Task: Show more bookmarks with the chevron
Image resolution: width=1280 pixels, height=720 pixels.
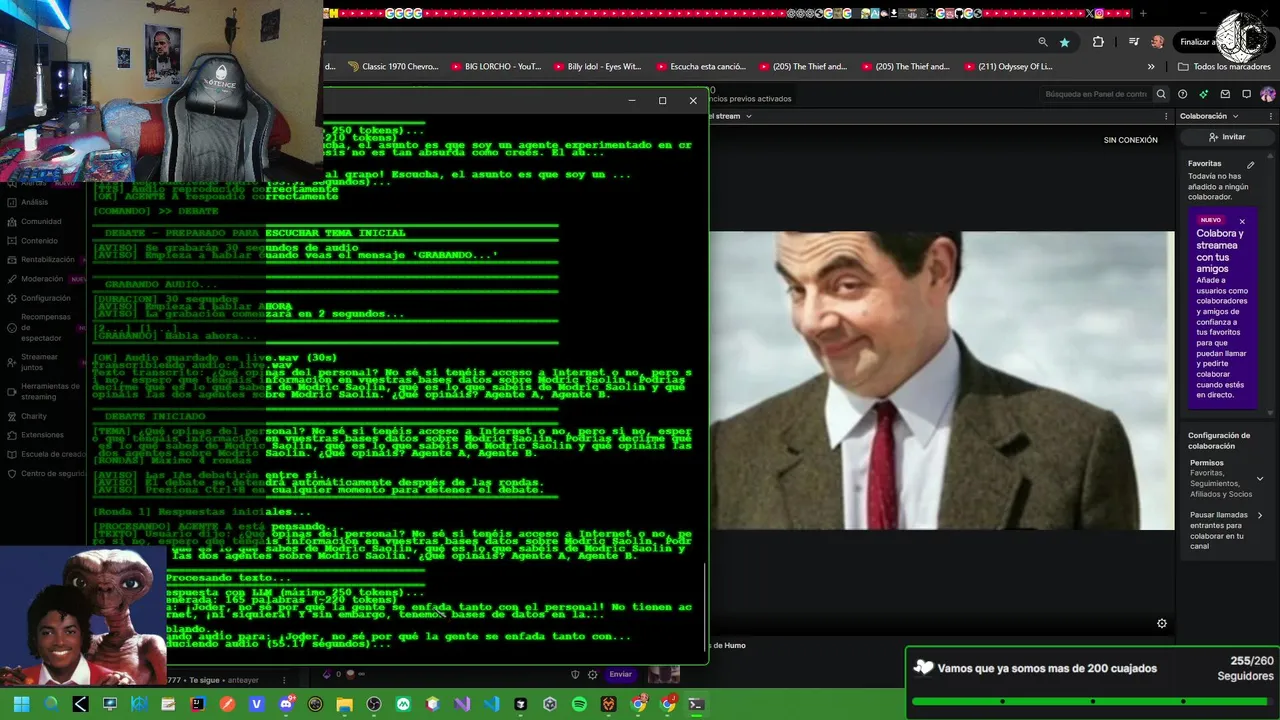Action: (1151, 67)
